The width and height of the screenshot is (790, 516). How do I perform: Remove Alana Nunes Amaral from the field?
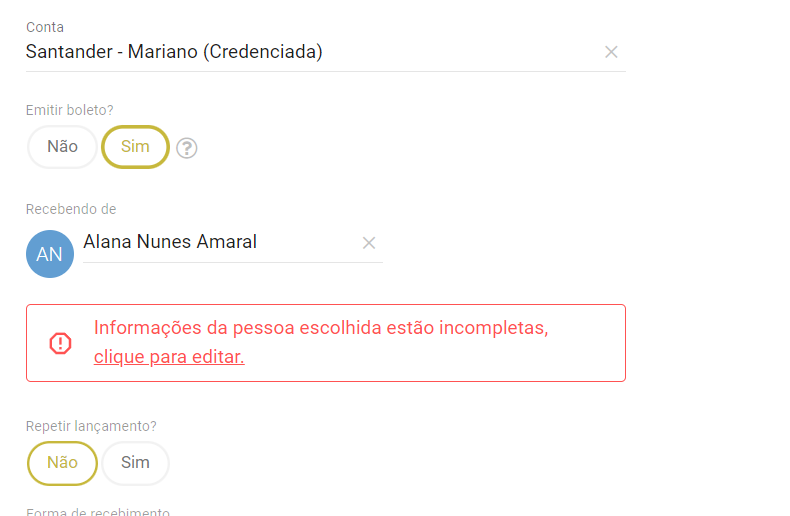(x=368, y=242)
